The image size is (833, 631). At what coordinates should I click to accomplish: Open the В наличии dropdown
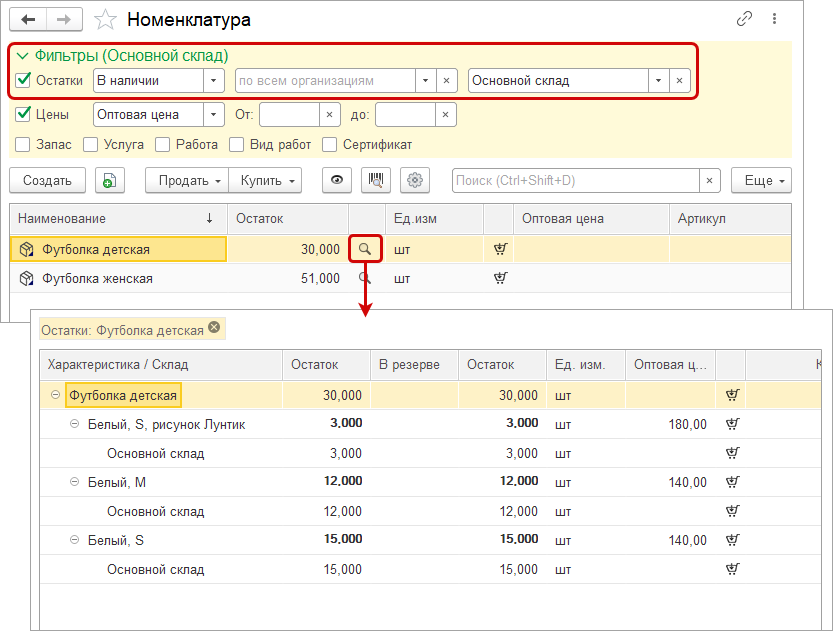[214, 81]
